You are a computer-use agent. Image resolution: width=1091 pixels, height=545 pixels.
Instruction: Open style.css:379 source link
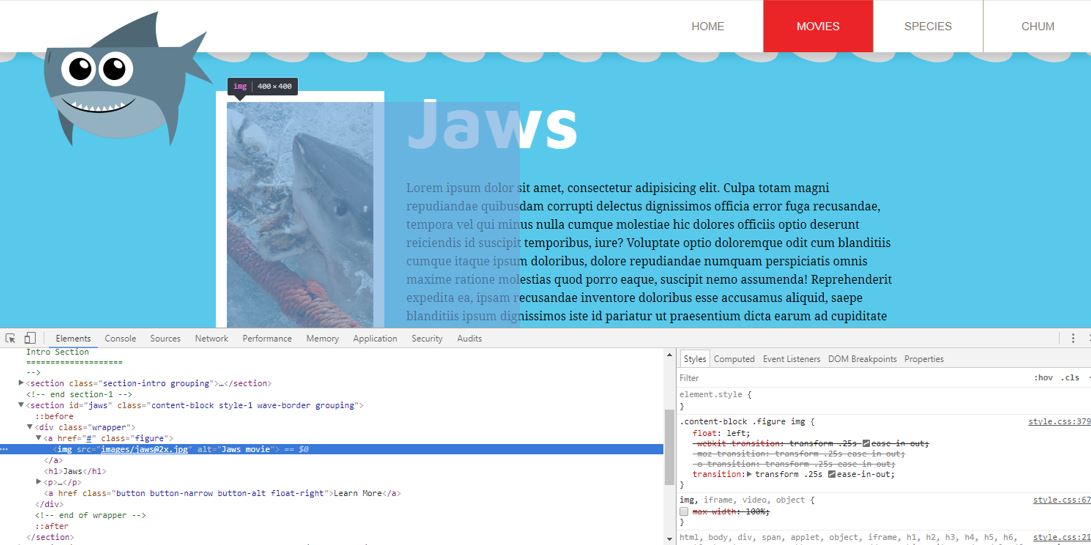[x=1059, y=422]
